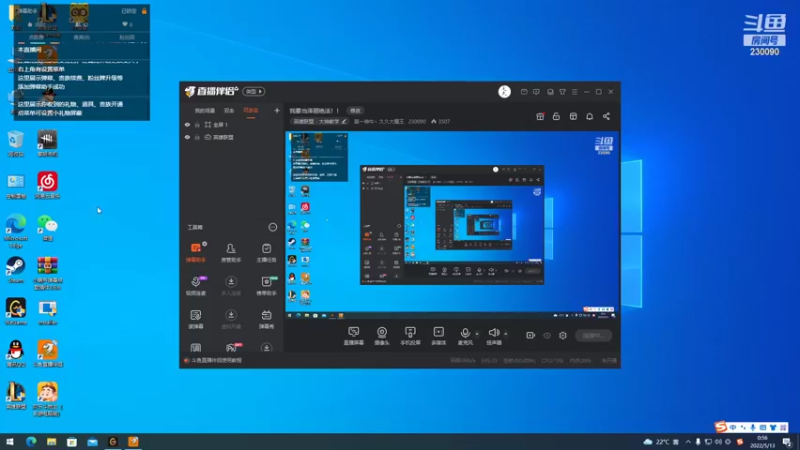Add 直播屏幕 screen capture source
This screenshot has height=450, width=800.
click(x=354, y=336)
